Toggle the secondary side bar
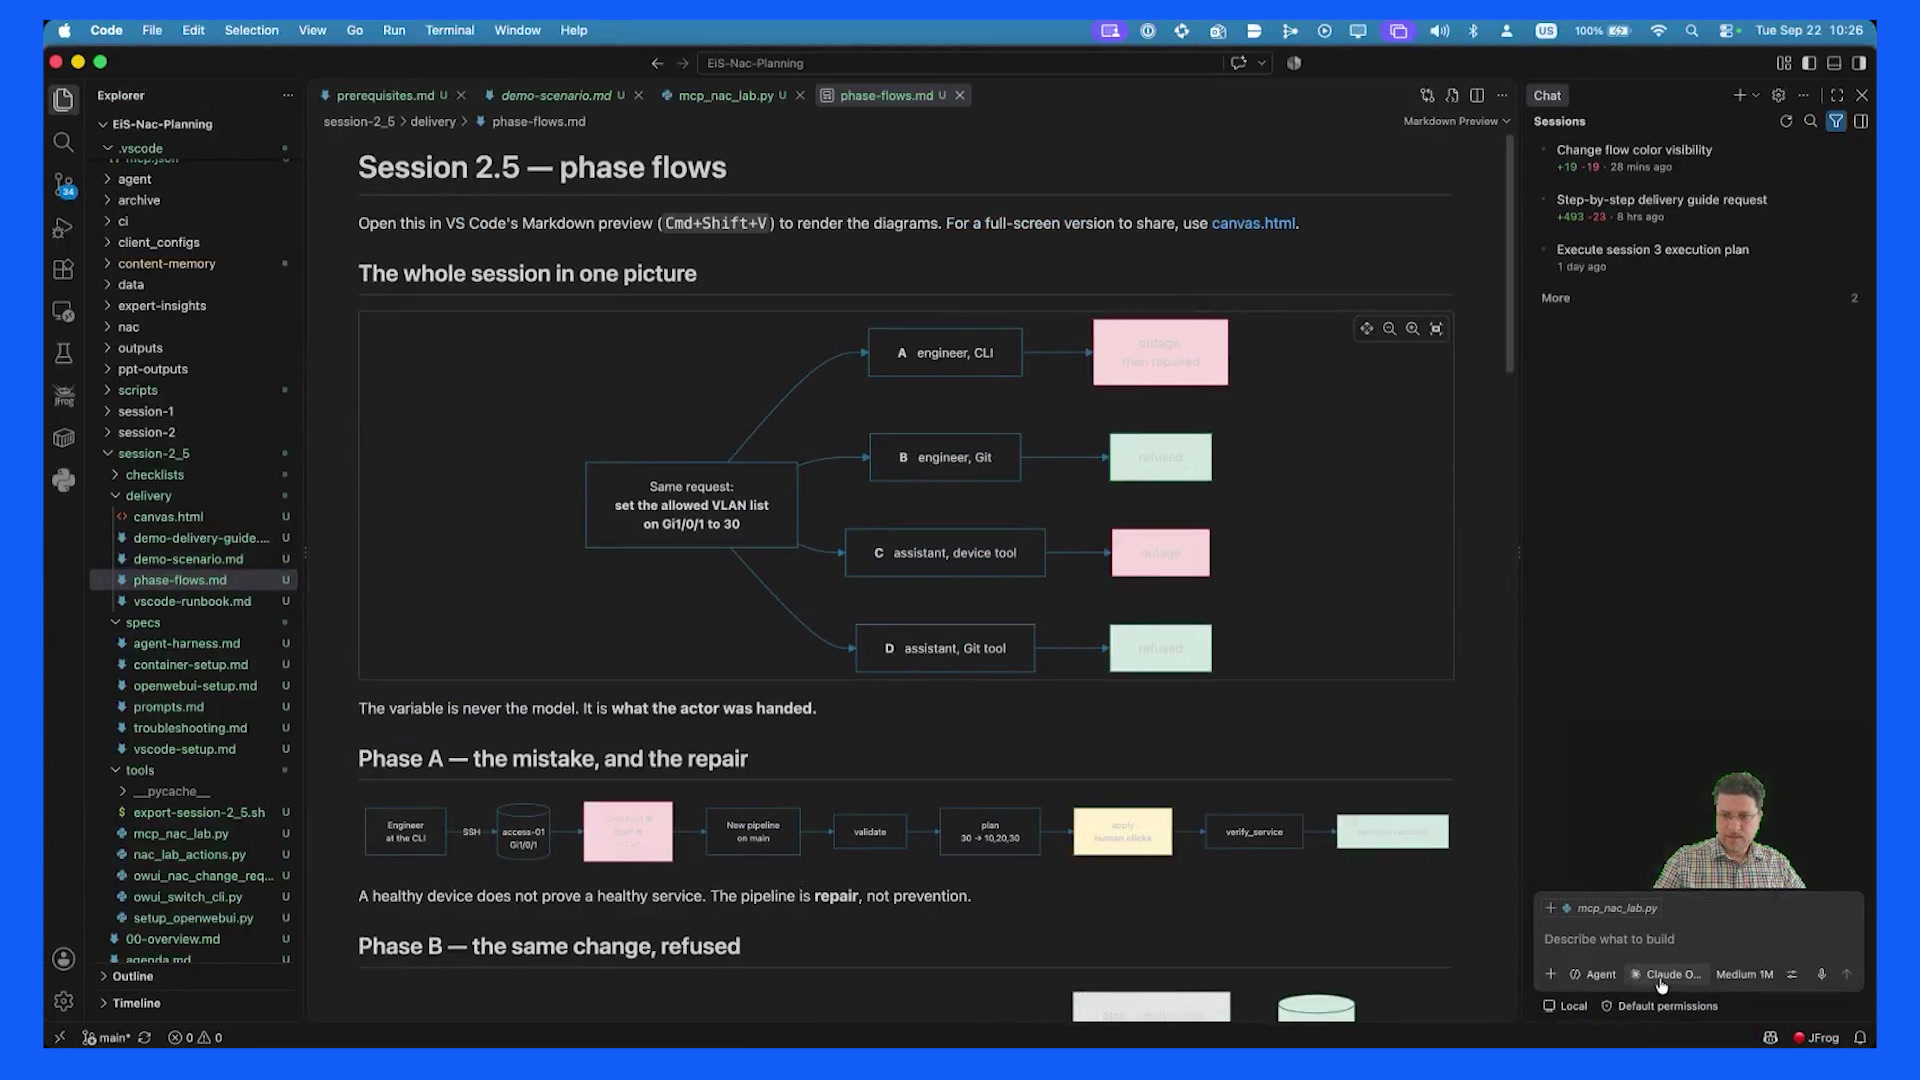1920x1080 pixels. (1859, 63)
